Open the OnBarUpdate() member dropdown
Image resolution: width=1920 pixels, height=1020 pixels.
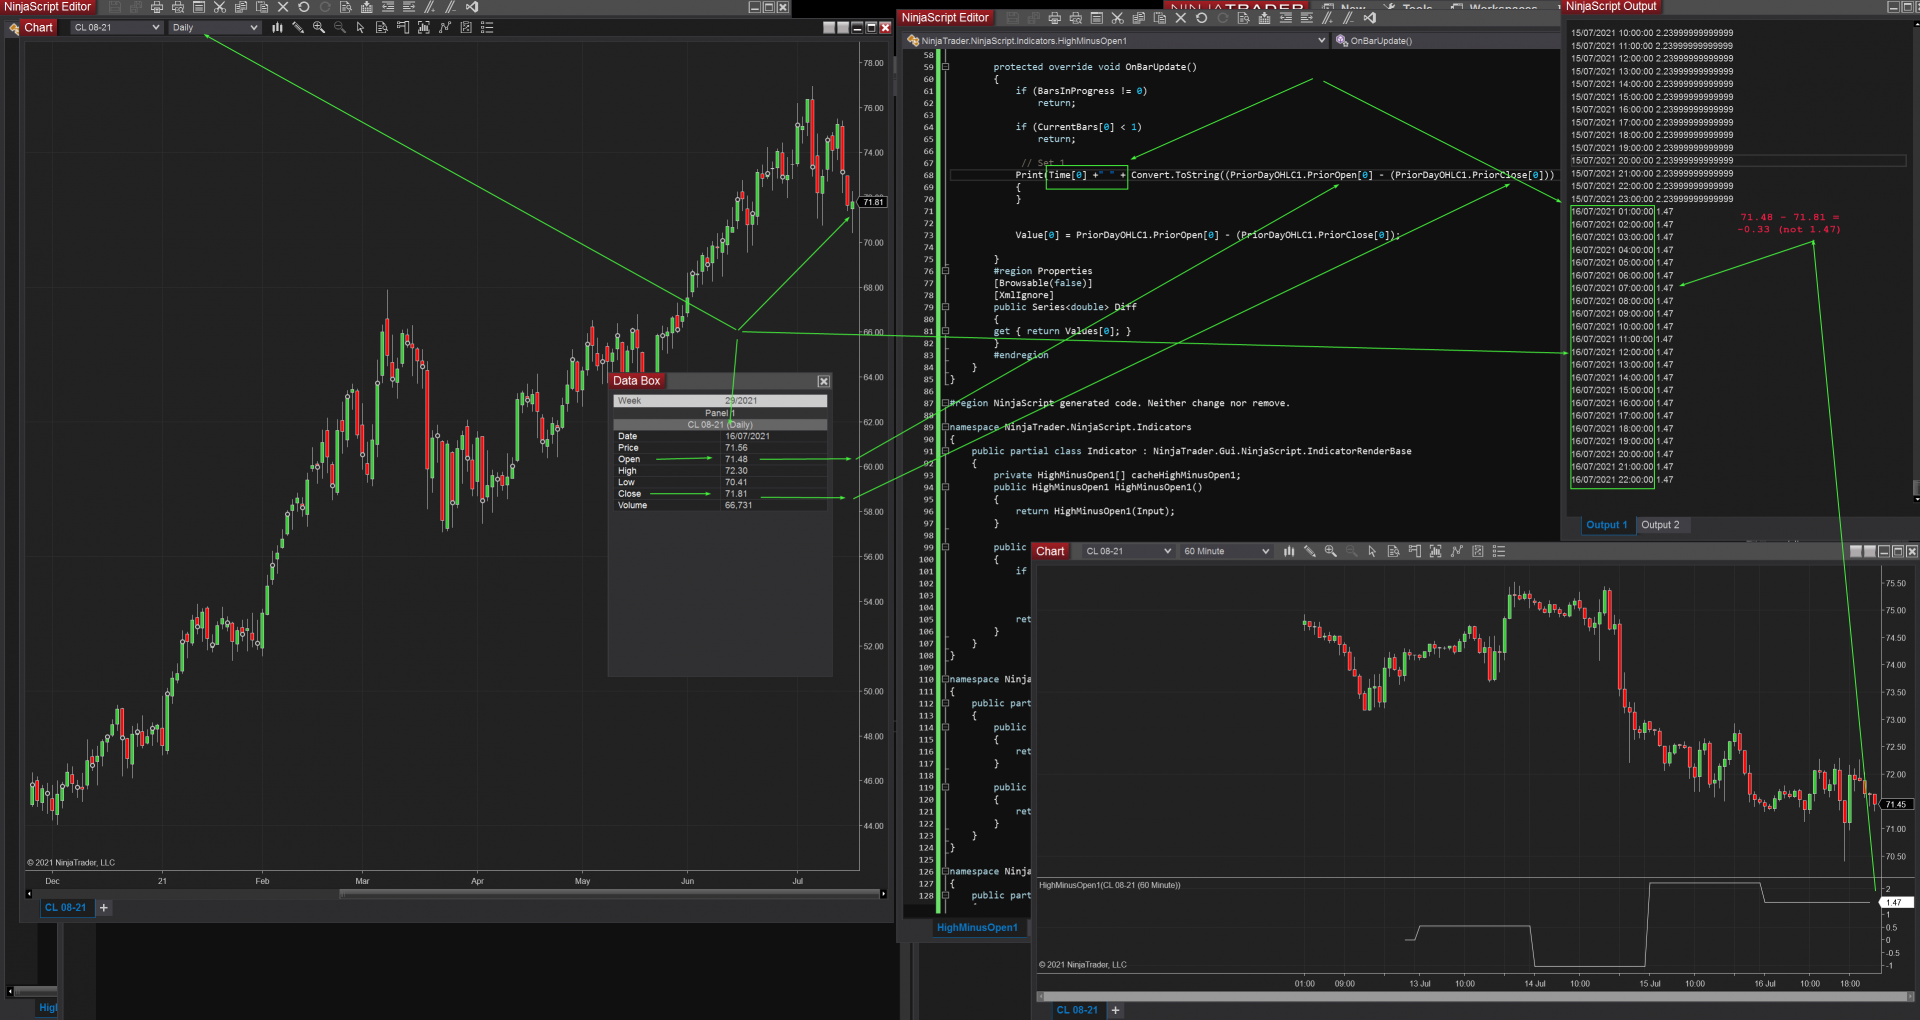coord(1446,41)
